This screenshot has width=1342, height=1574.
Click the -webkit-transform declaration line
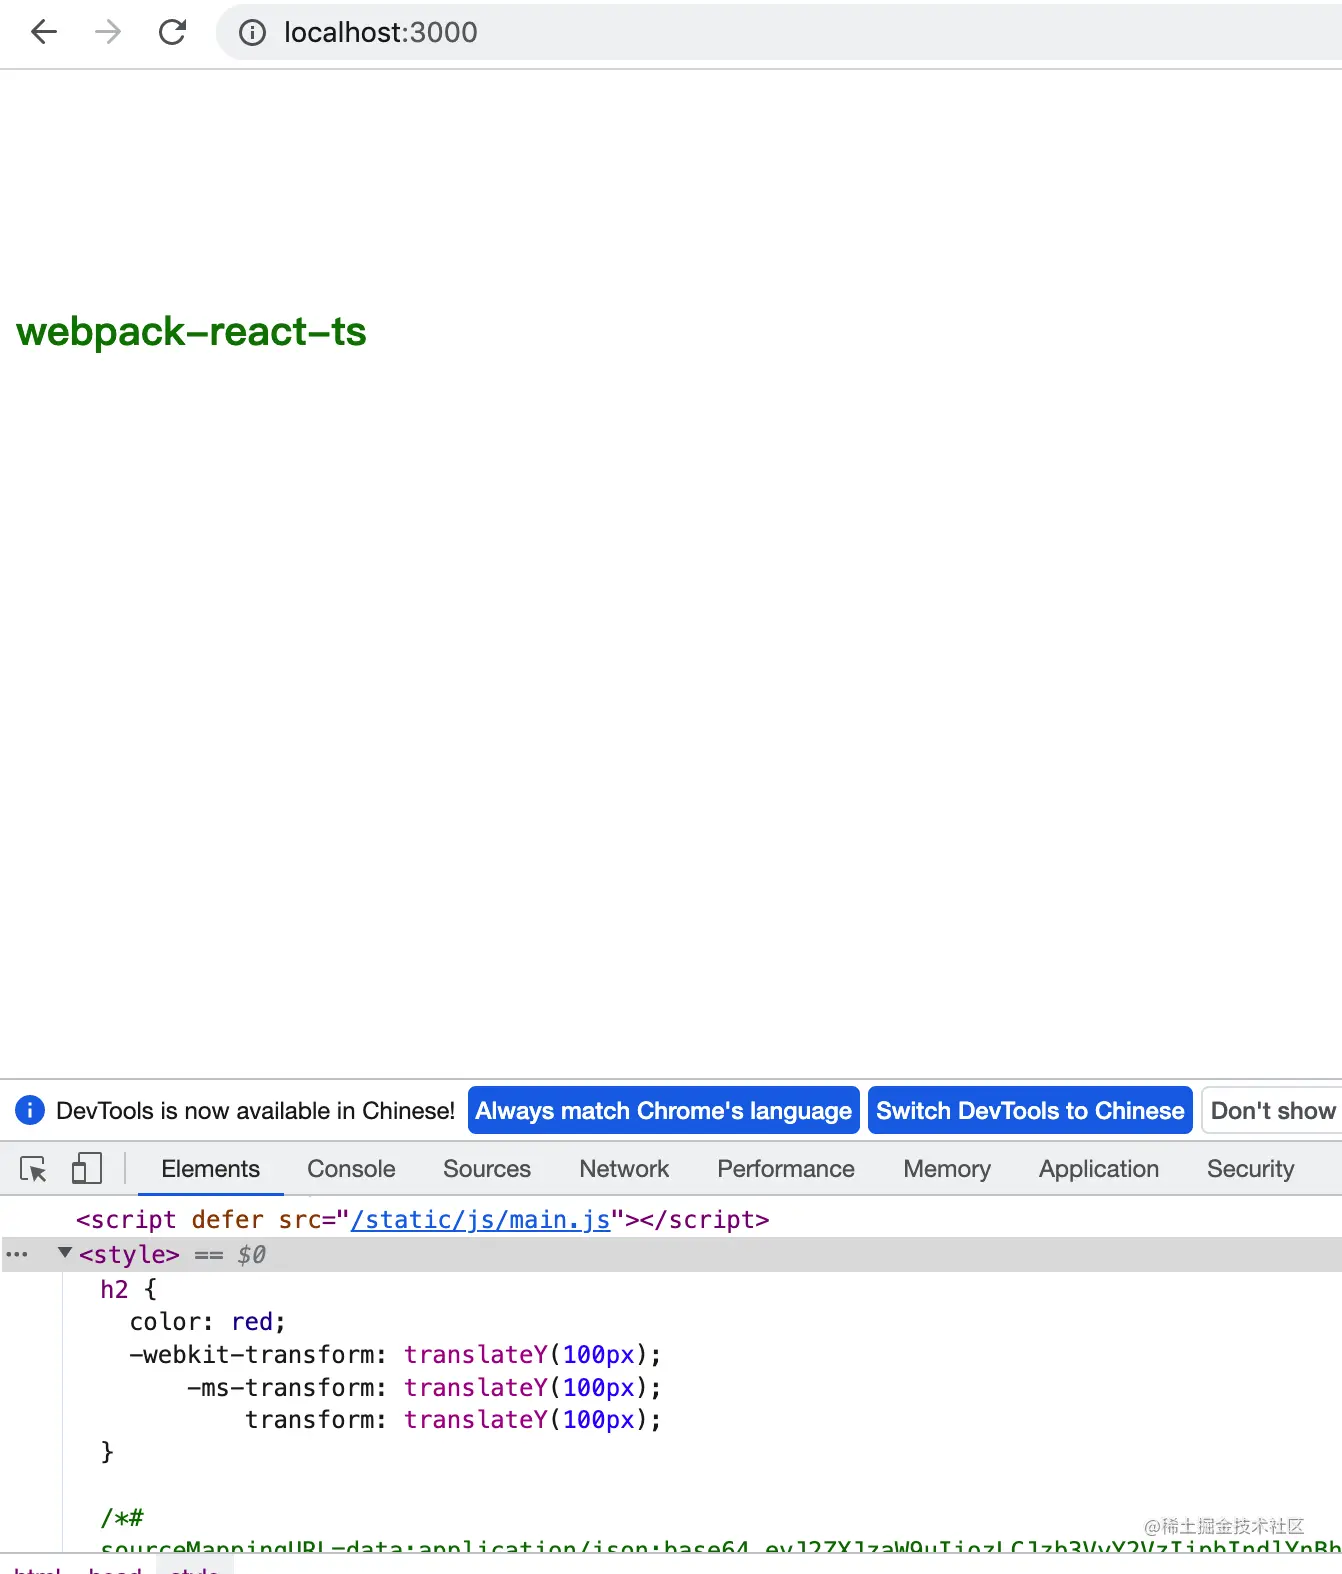395,1355
